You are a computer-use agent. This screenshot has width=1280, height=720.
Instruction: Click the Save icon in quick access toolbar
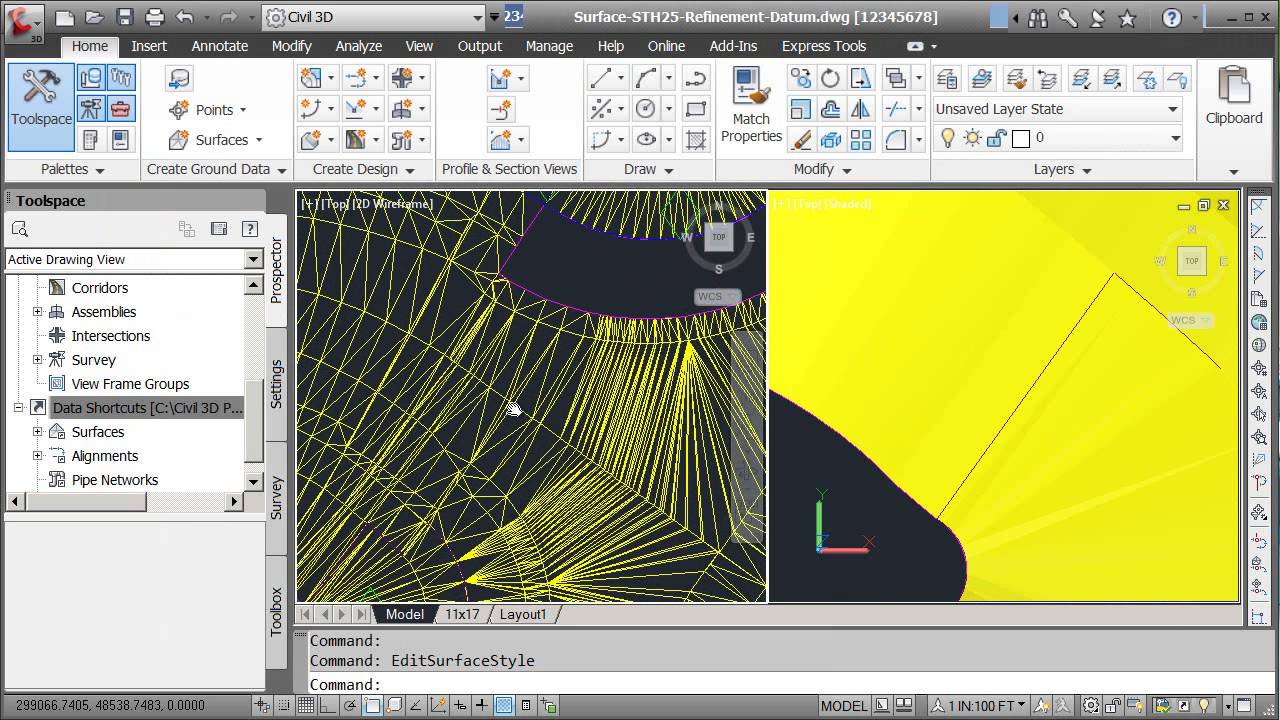tap(124, 17)
